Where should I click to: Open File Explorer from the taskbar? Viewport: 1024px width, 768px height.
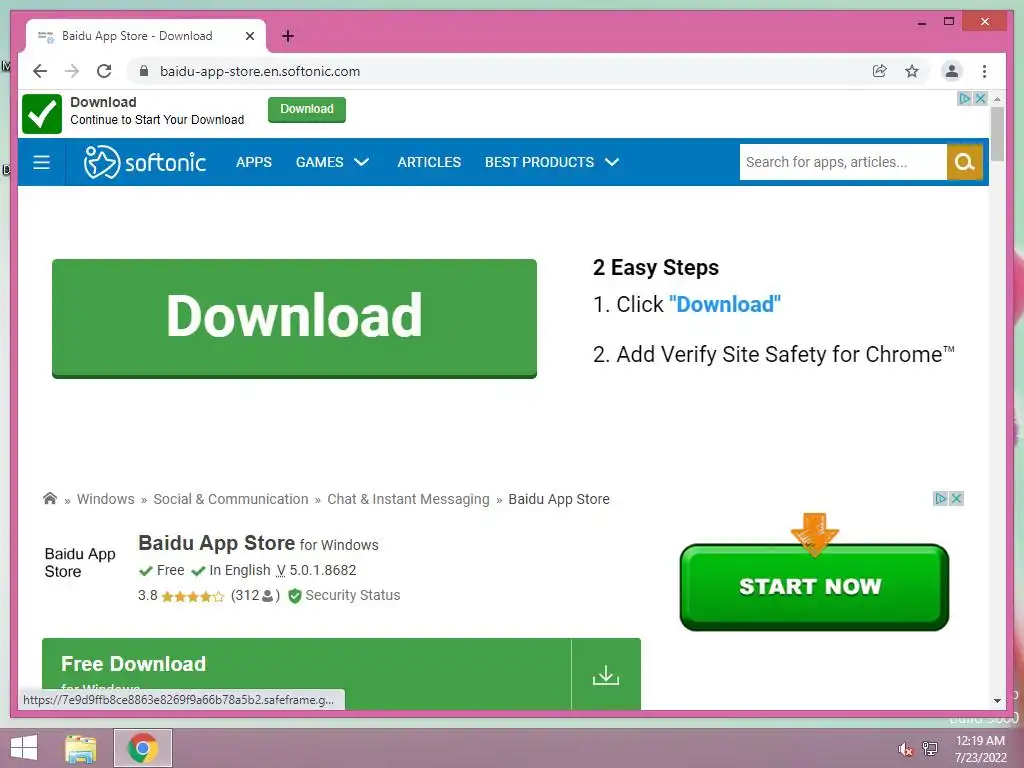[x=81, y=748]
